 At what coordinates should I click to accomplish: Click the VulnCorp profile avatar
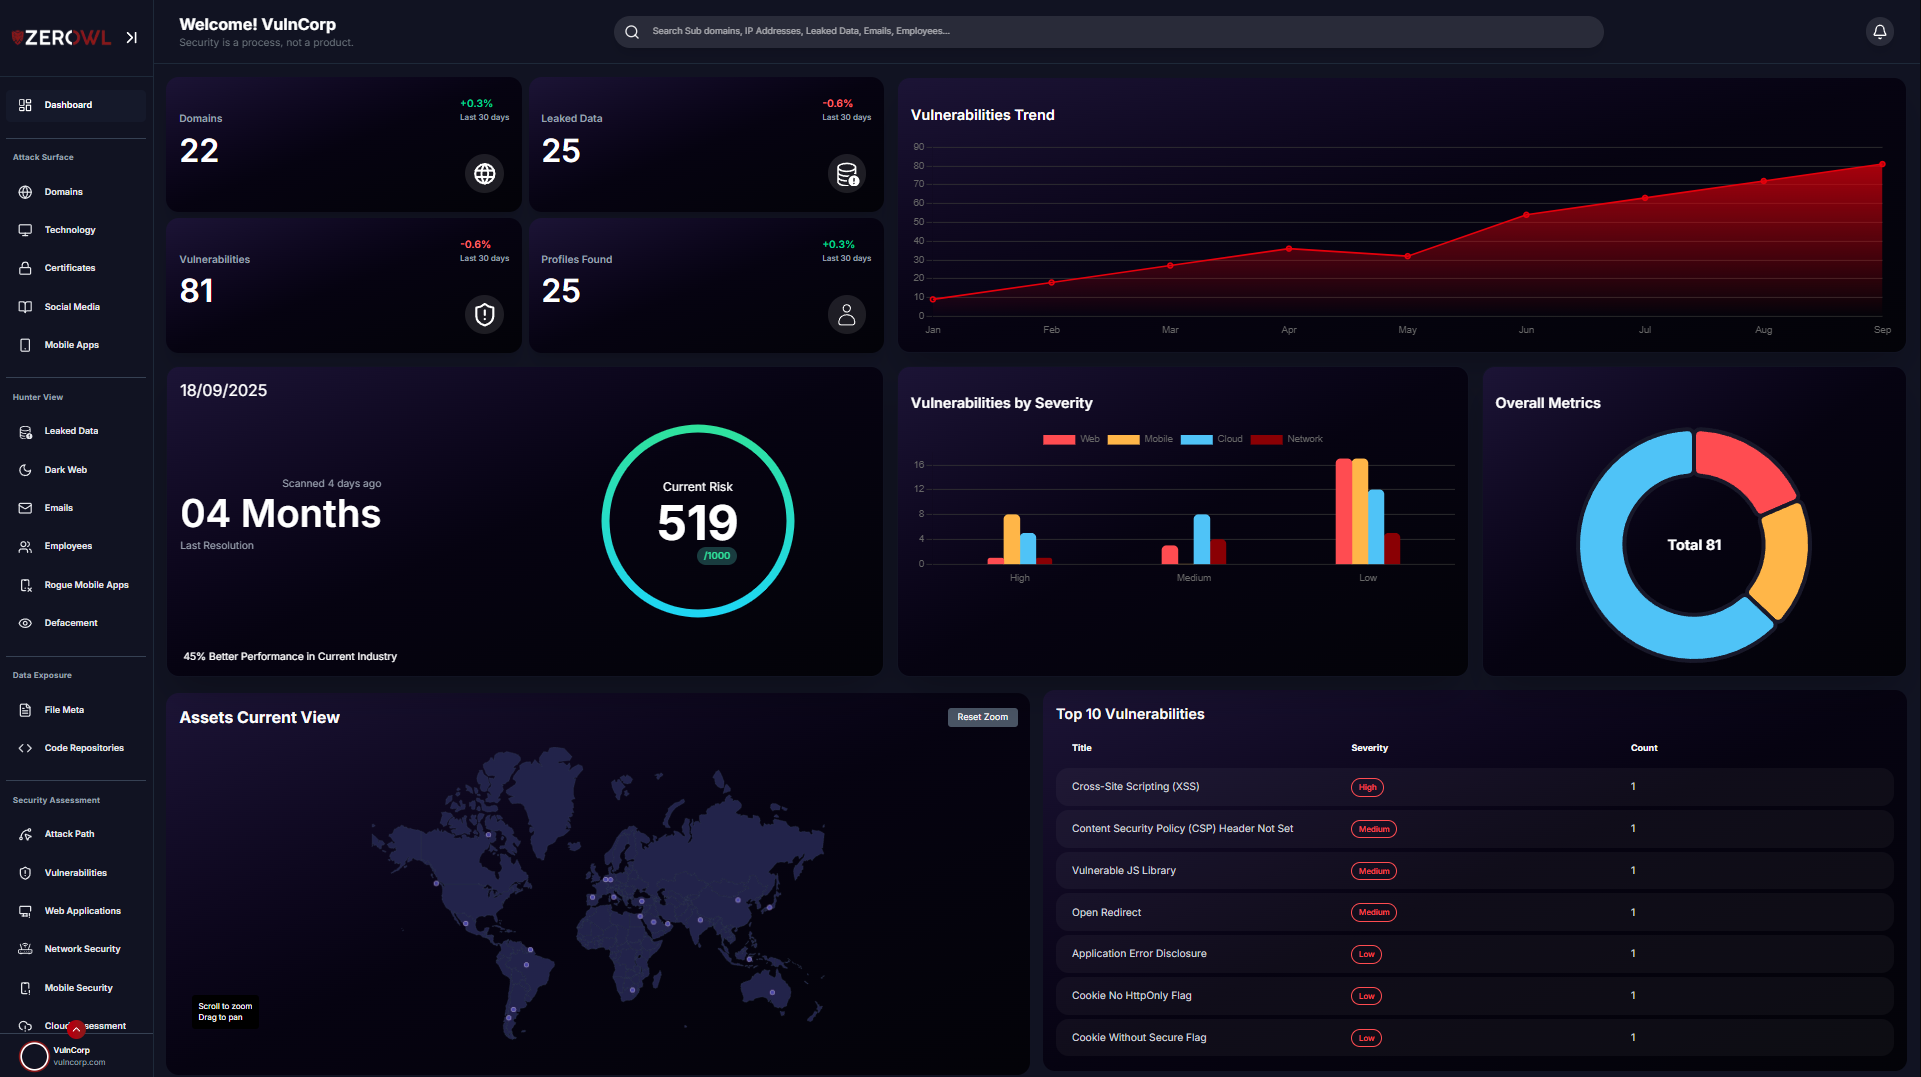click(x=35, y=1056)
